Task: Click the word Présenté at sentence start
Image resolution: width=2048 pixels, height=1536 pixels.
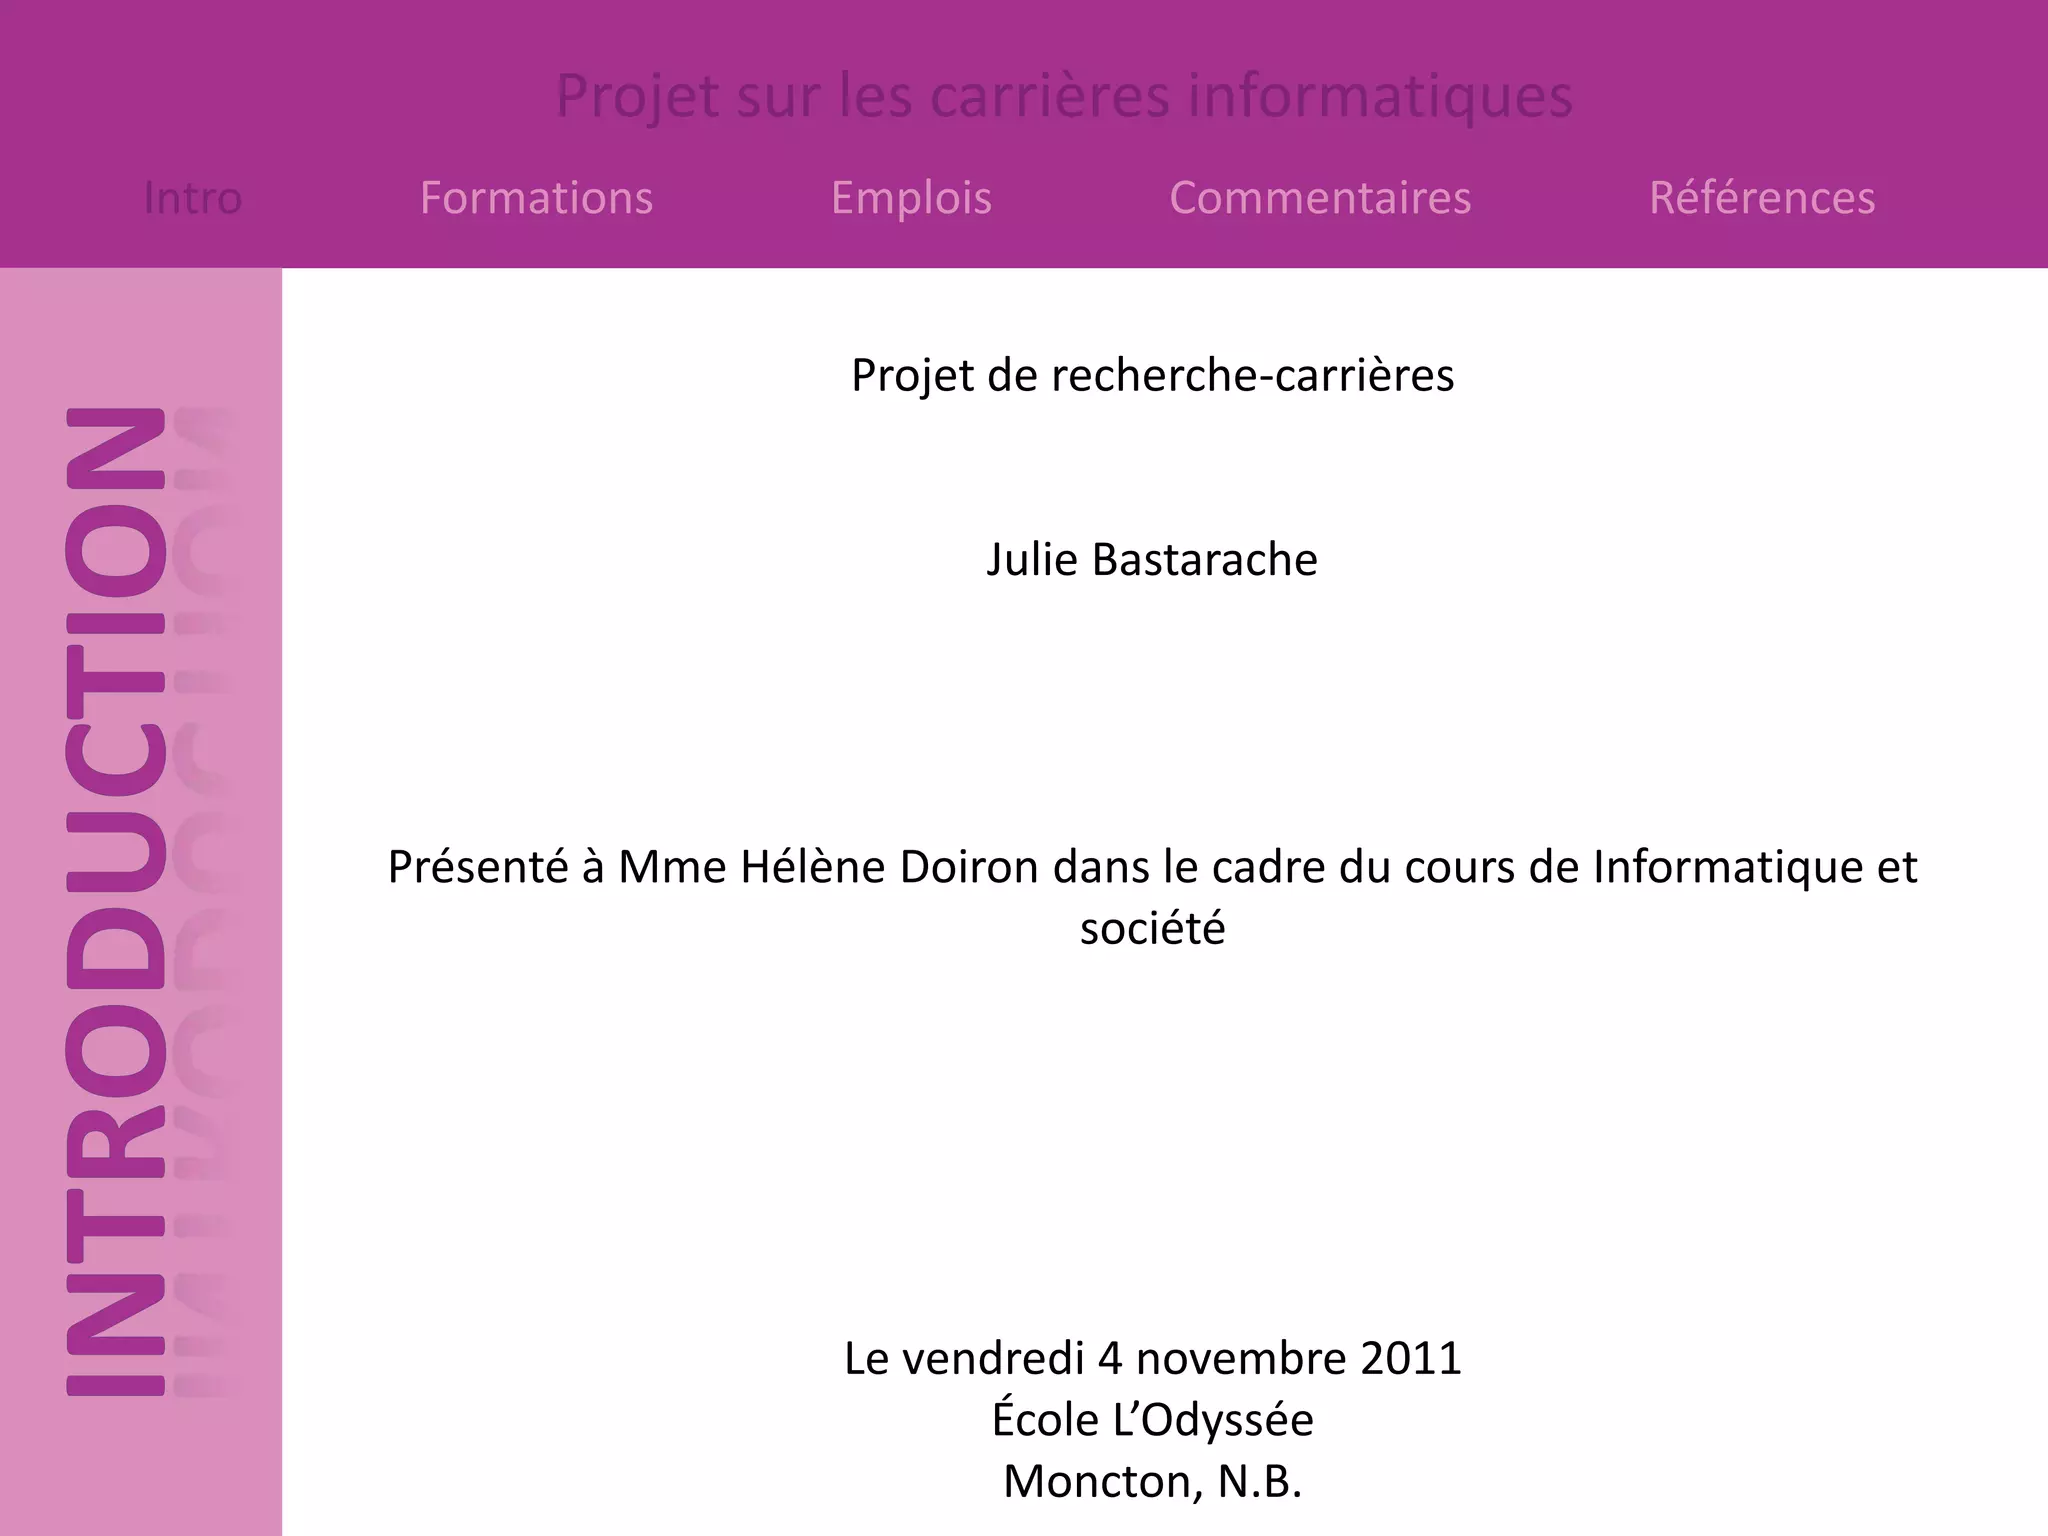Action: click(476, 867)
